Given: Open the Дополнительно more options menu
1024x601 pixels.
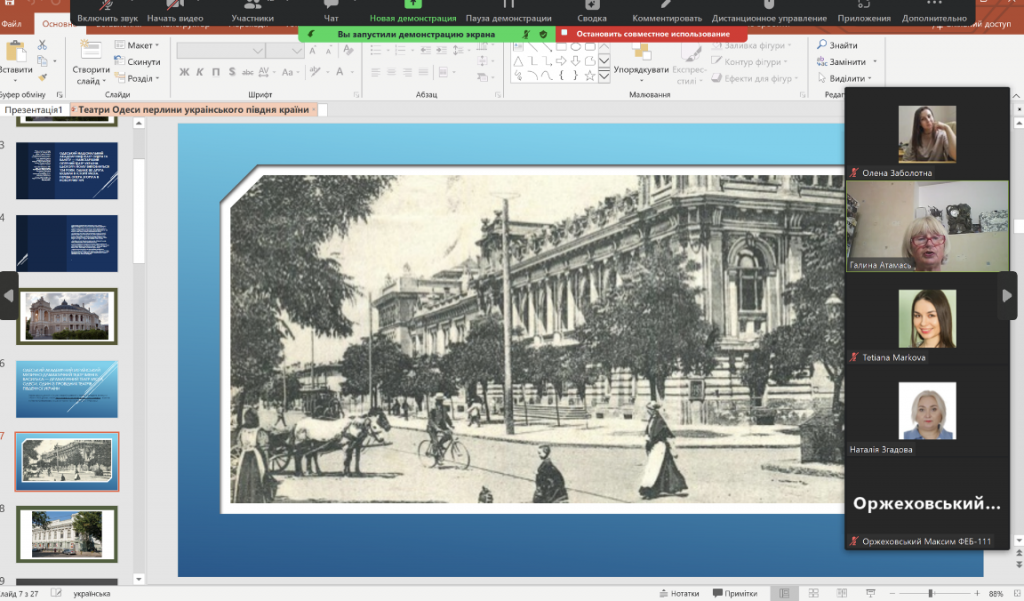Looking at the screenshot, I should pyautogui.click(x=934, y=12).
